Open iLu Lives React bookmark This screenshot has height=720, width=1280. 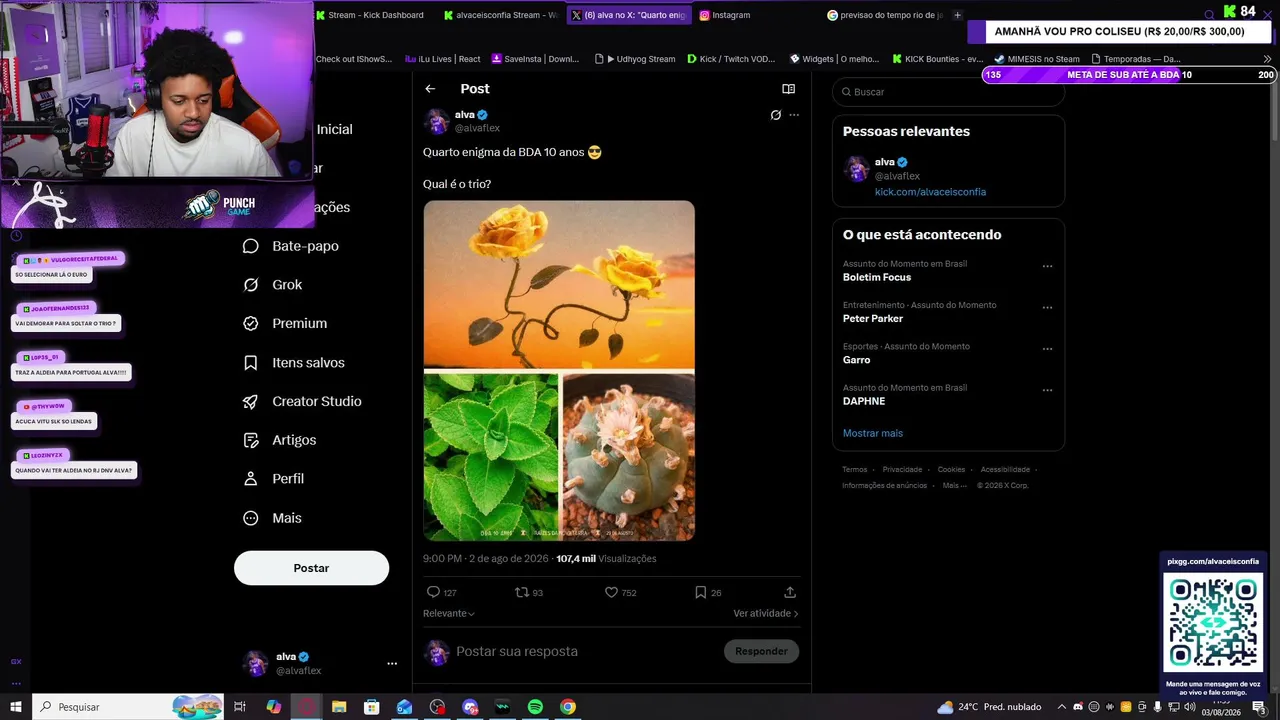(x=442, y=59)
